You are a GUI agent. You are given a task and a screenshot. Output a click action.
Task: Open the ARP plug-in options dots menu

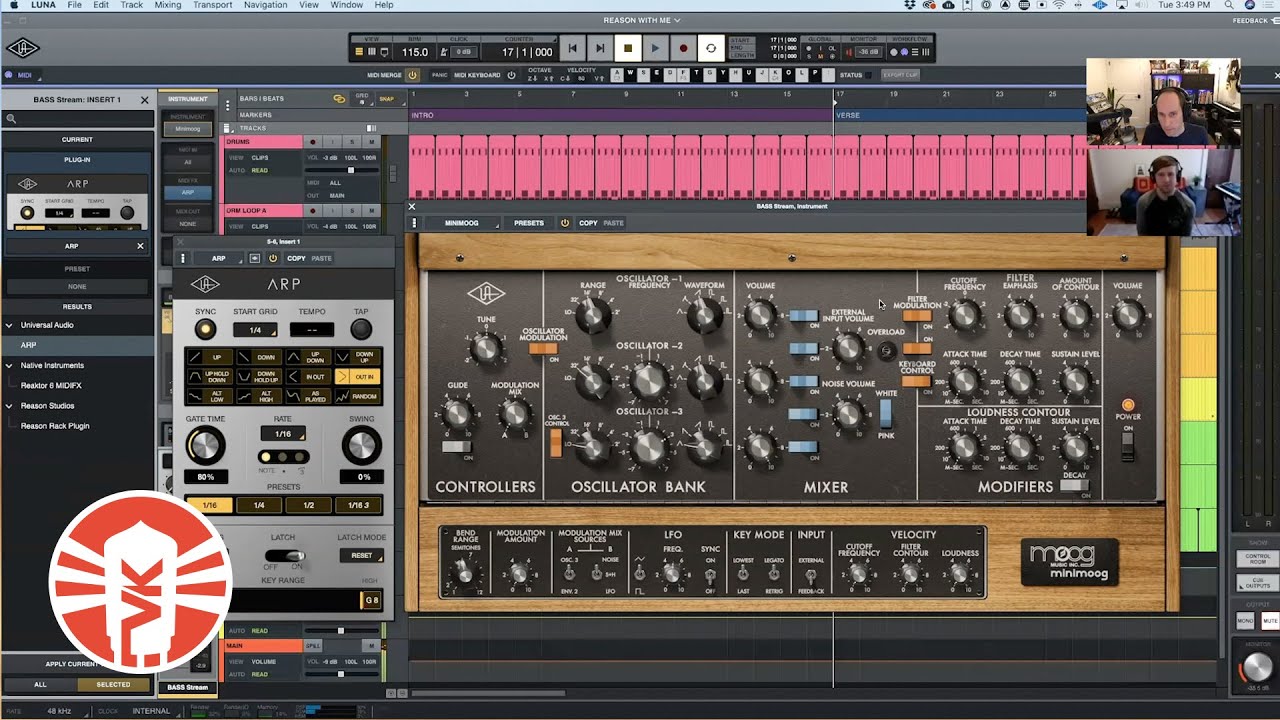[x=183, y=258]
